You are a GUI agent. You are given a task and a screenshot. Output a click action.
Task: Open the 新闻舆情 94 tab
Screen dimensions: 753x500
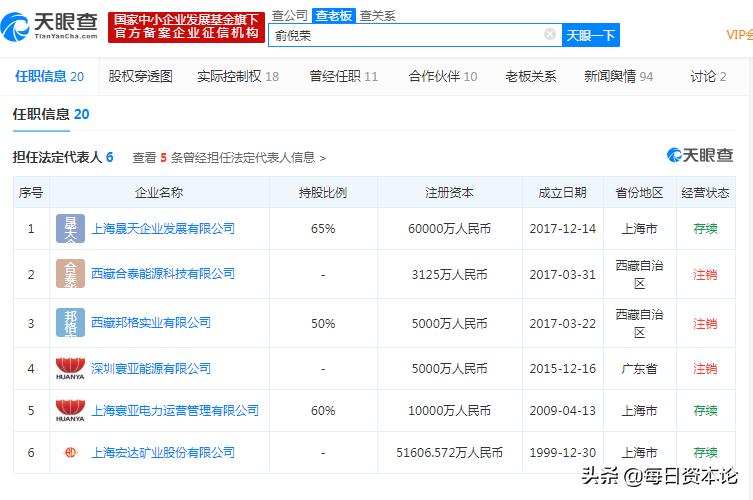619,76
